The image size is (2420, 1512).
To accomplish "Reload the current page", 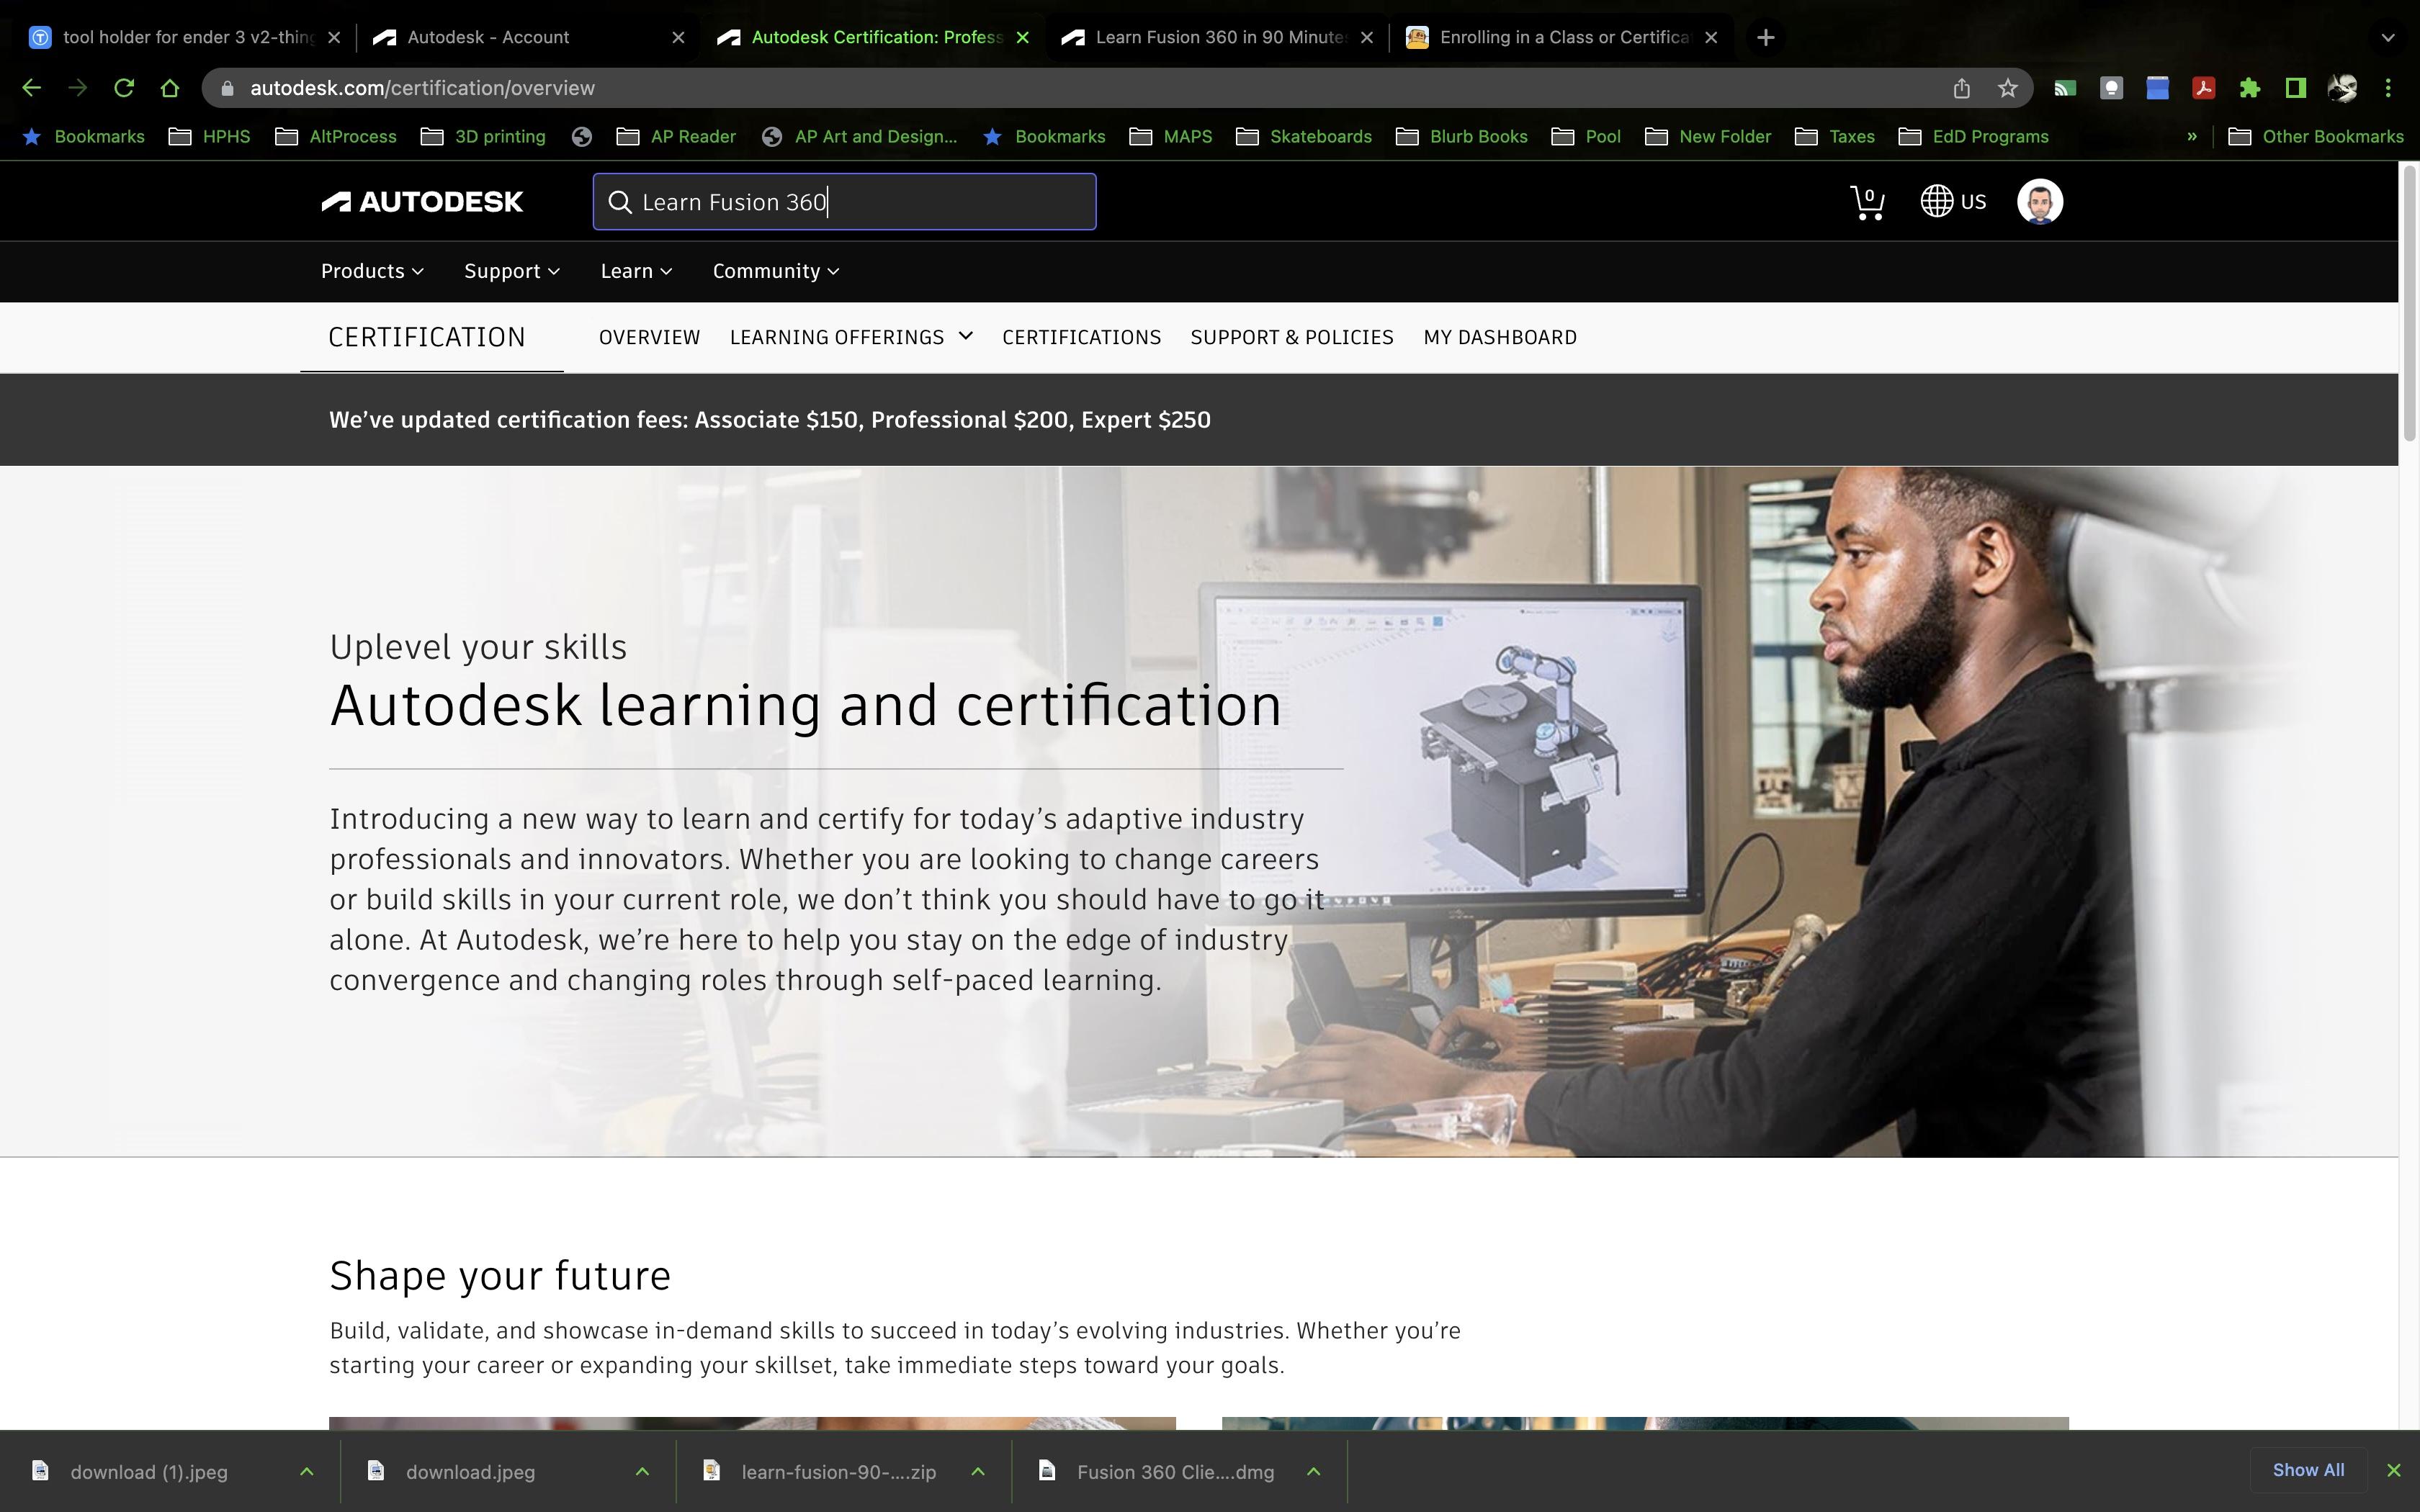I will tap(123, 87).
